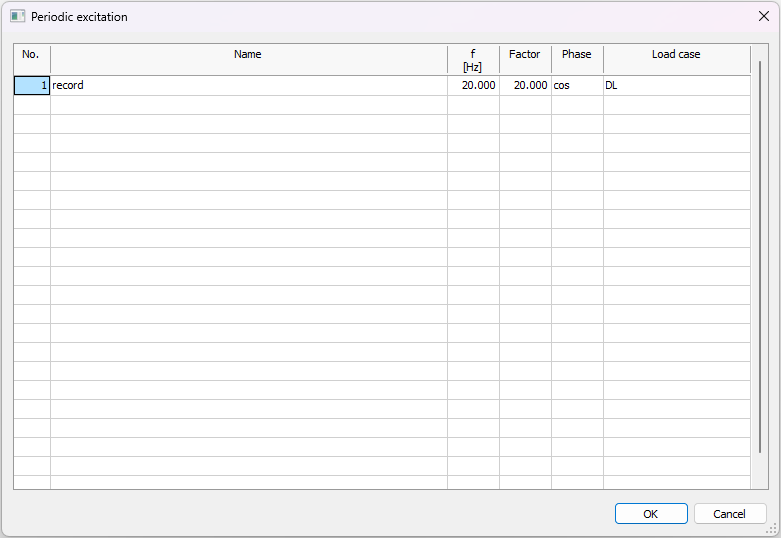Click the empty Name cell in second row
This screenshot has height=538, width=781.
coord(248,105)
